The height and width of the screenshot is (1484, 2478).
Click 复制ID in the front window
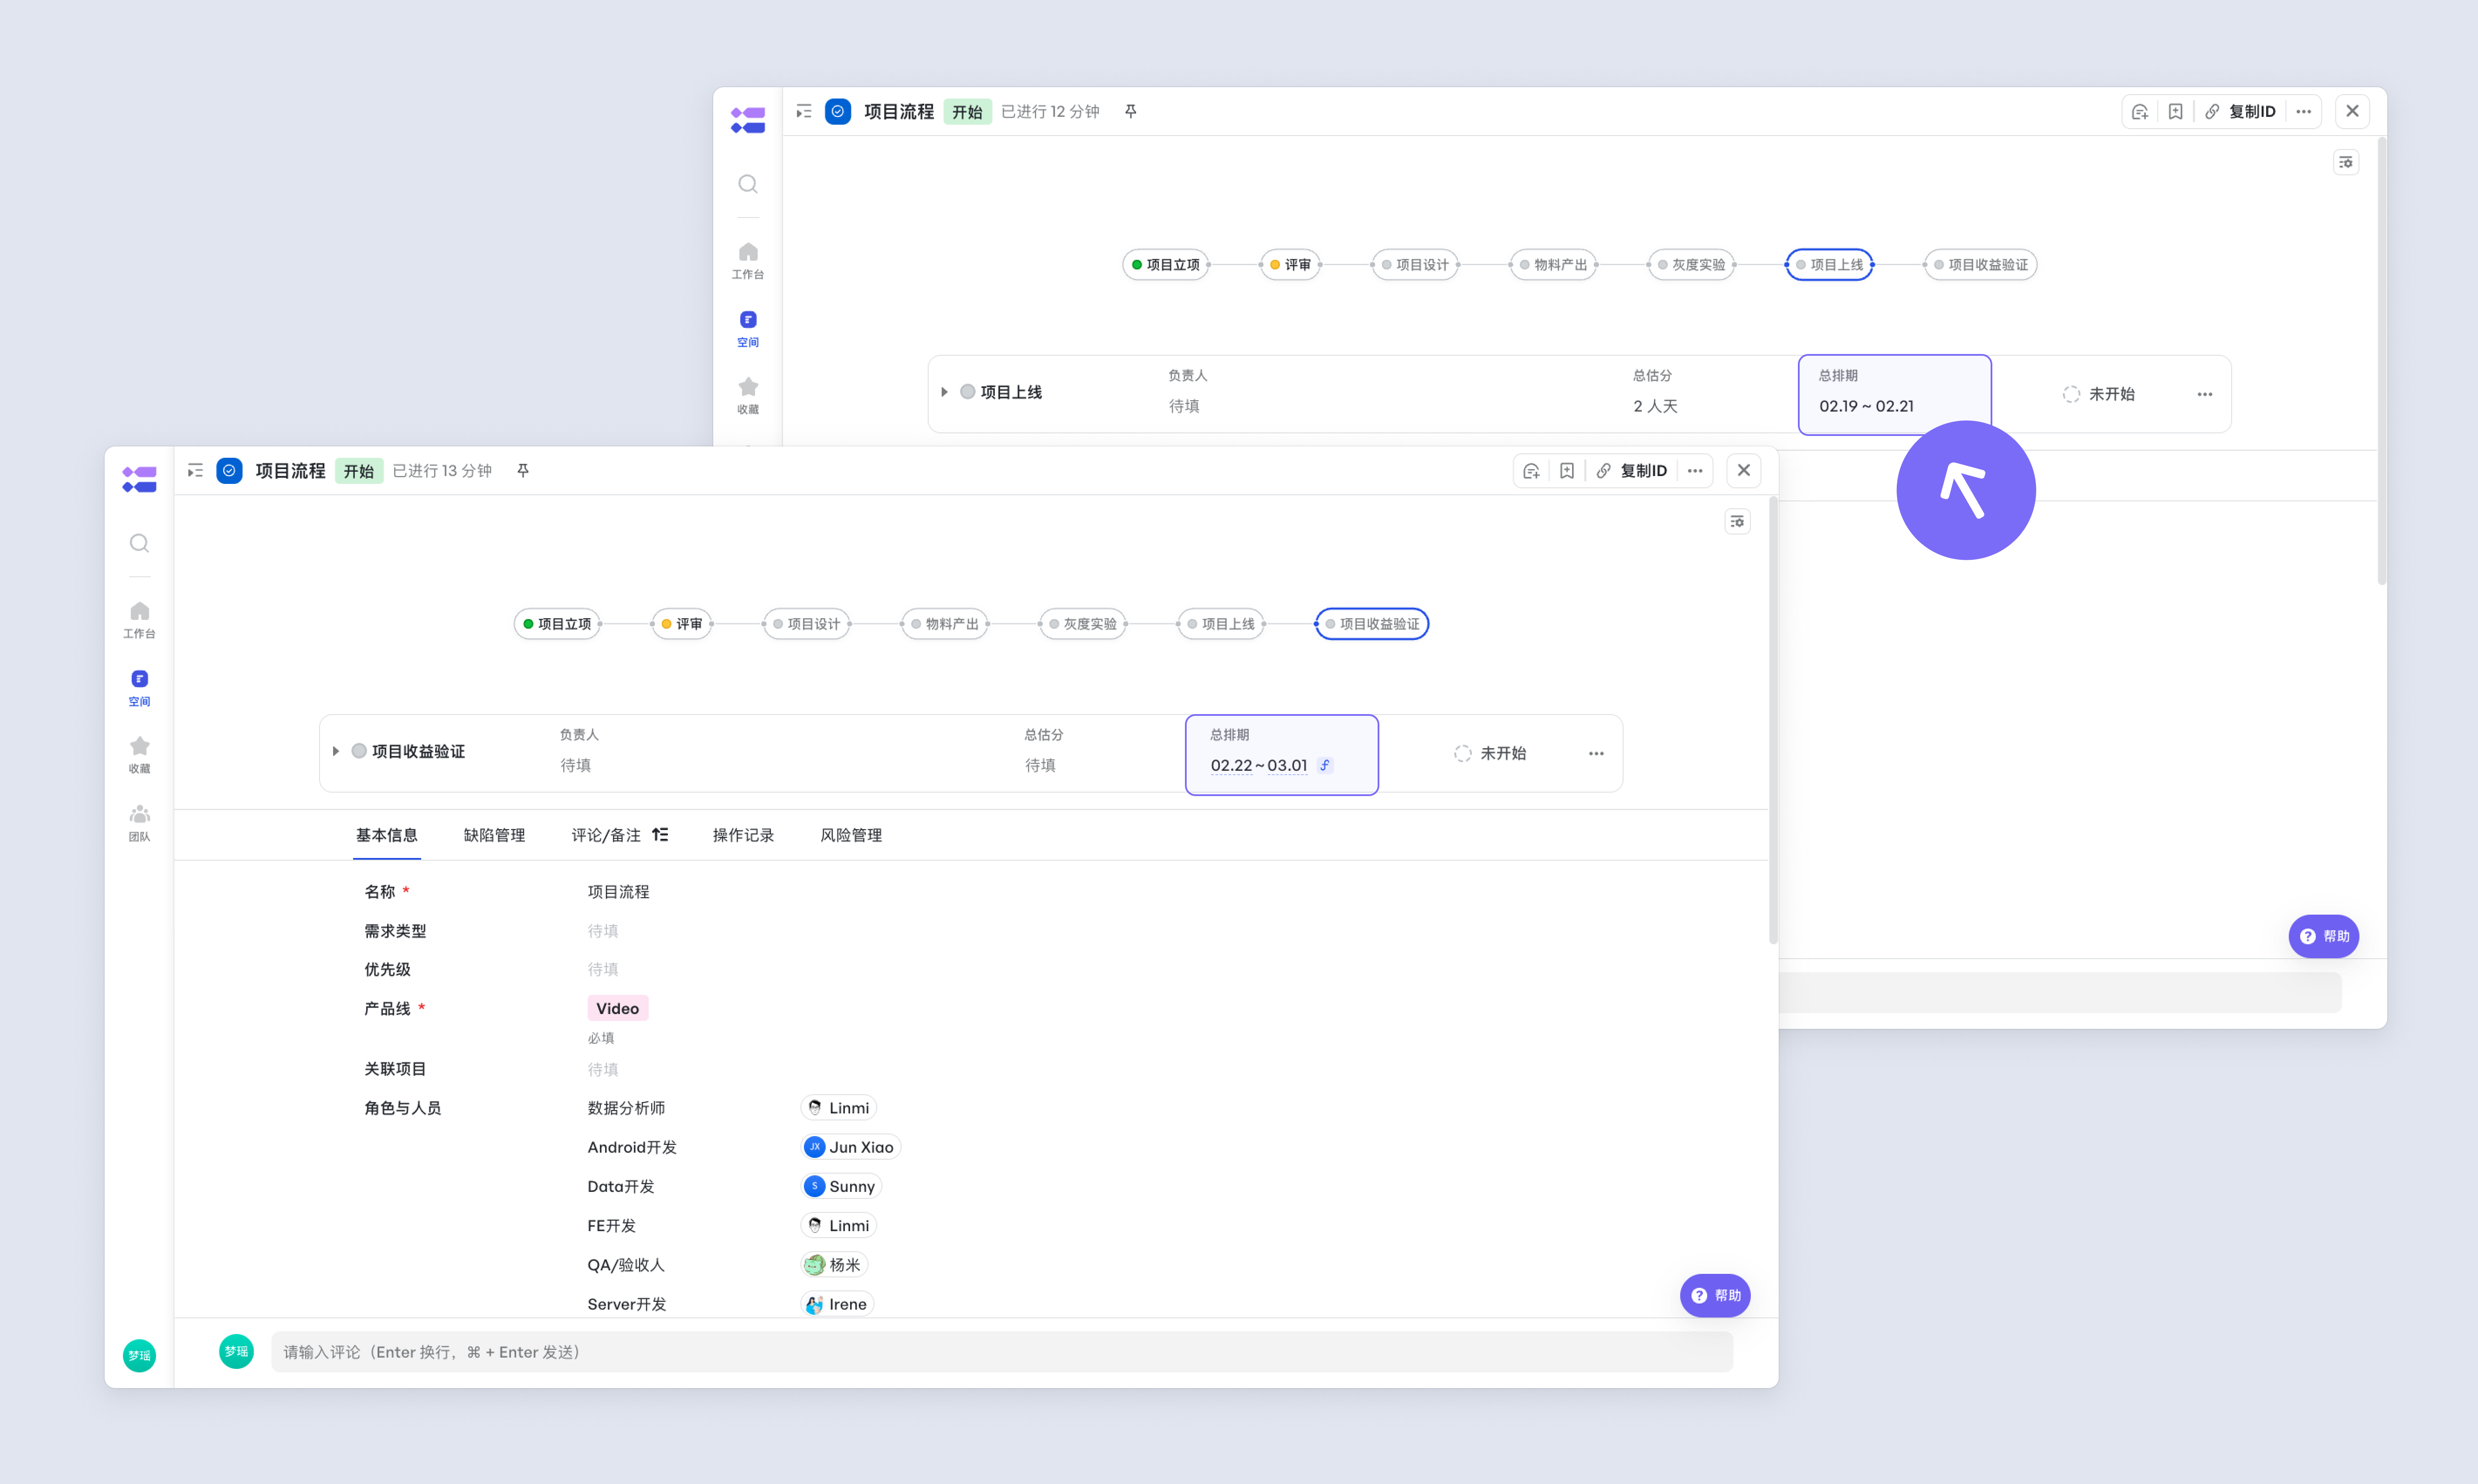[x=1632, y=471]
